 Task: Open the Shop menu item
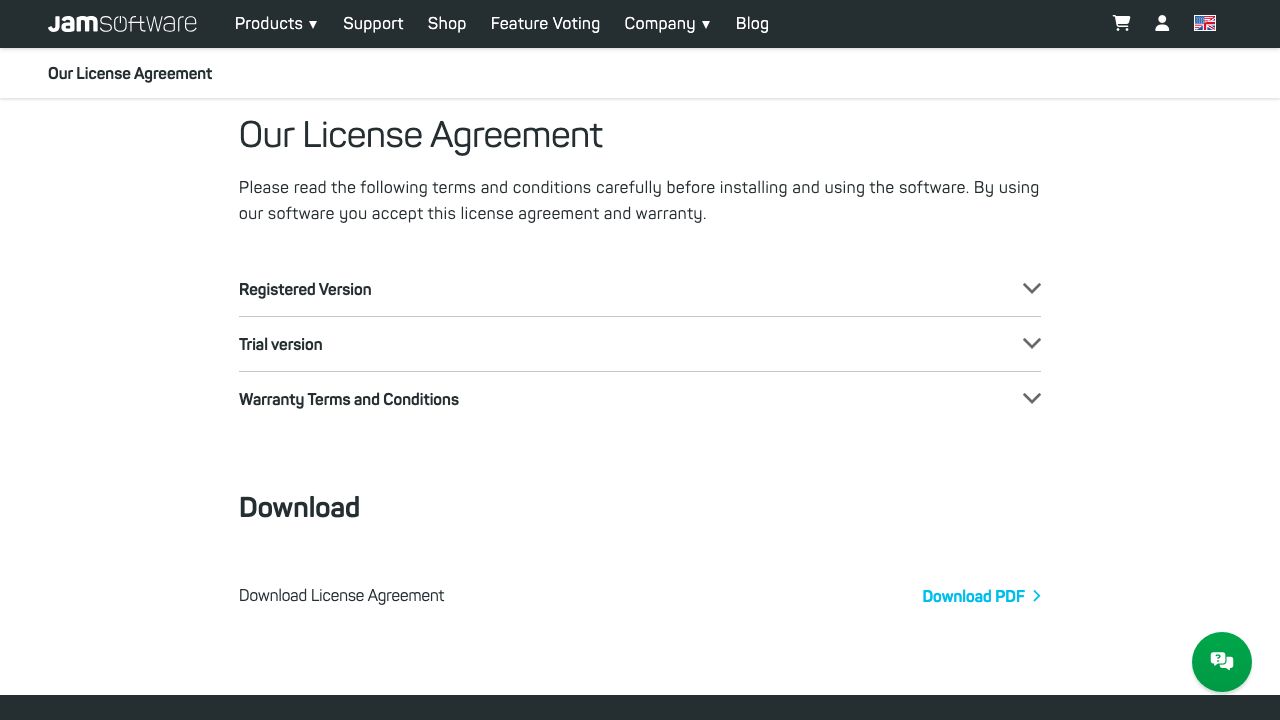447,23
